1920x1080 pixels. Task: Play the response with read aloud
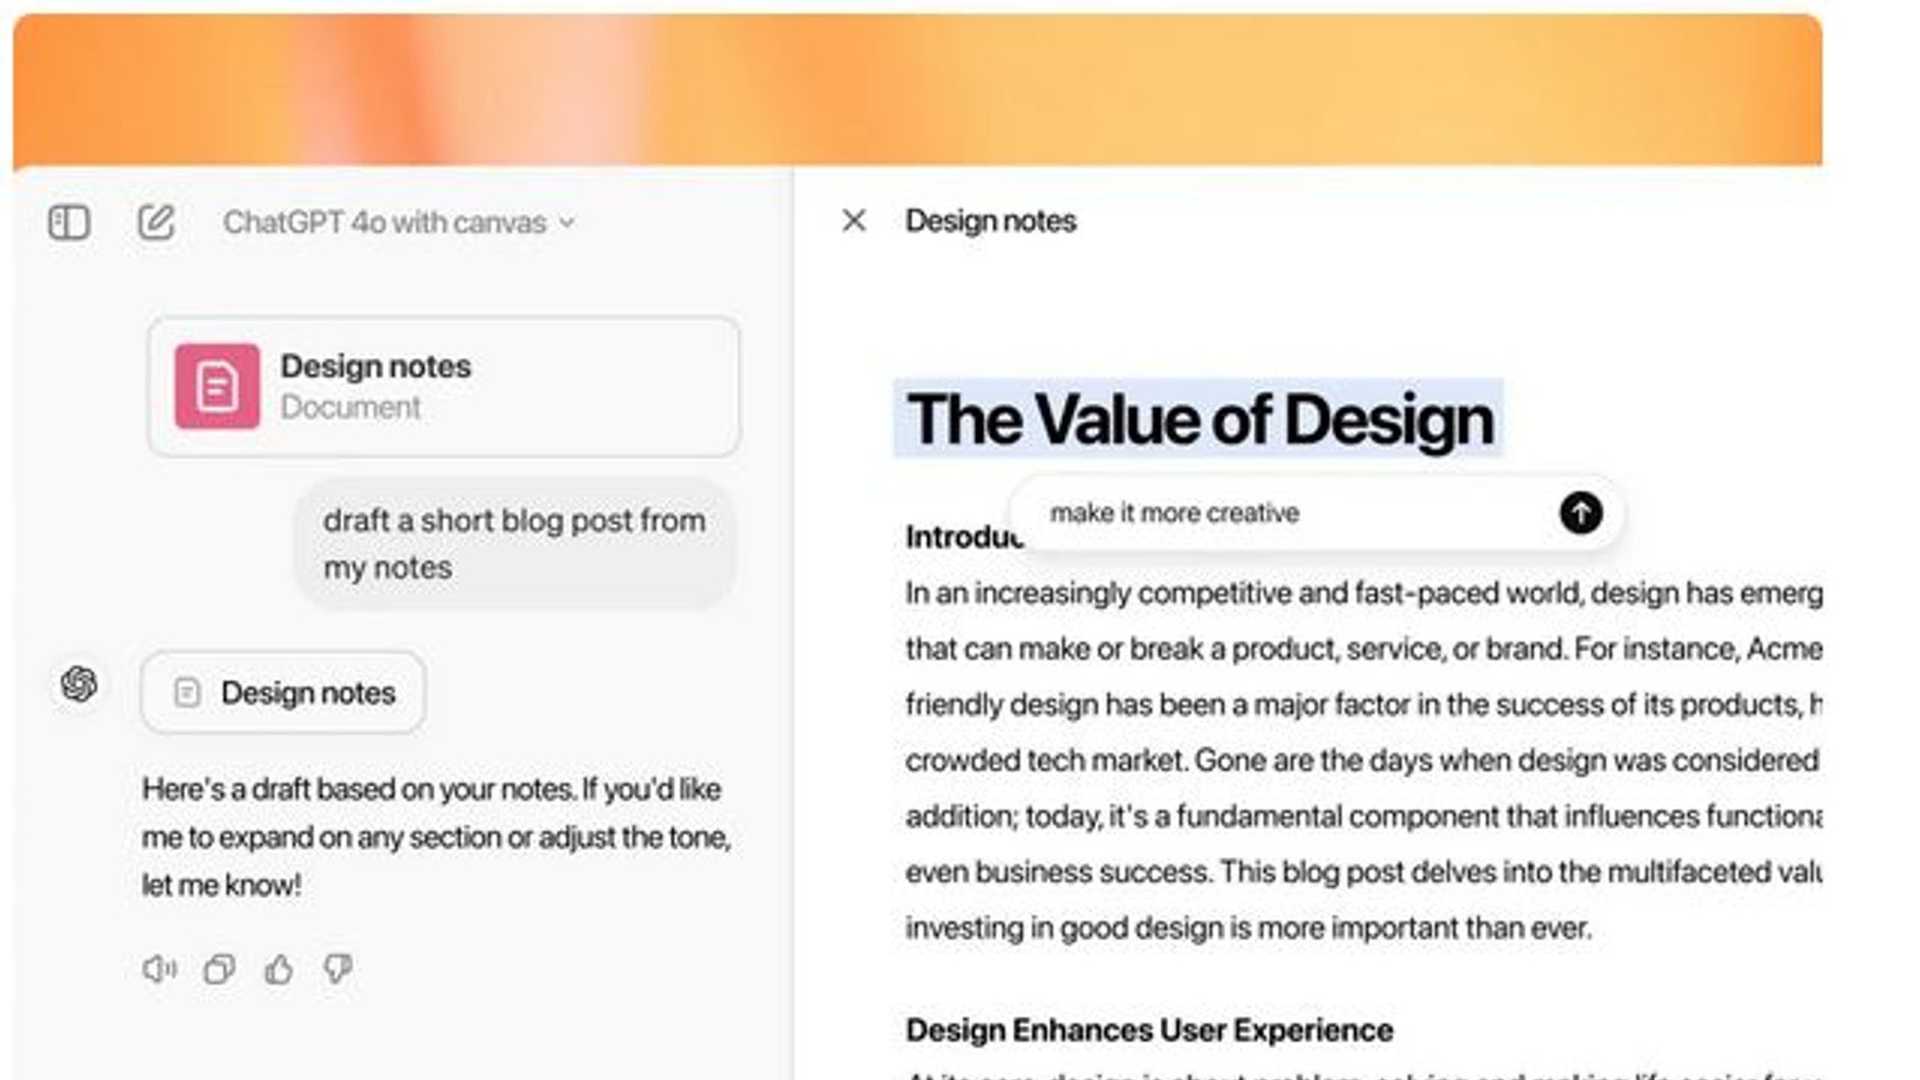[159, 968]
